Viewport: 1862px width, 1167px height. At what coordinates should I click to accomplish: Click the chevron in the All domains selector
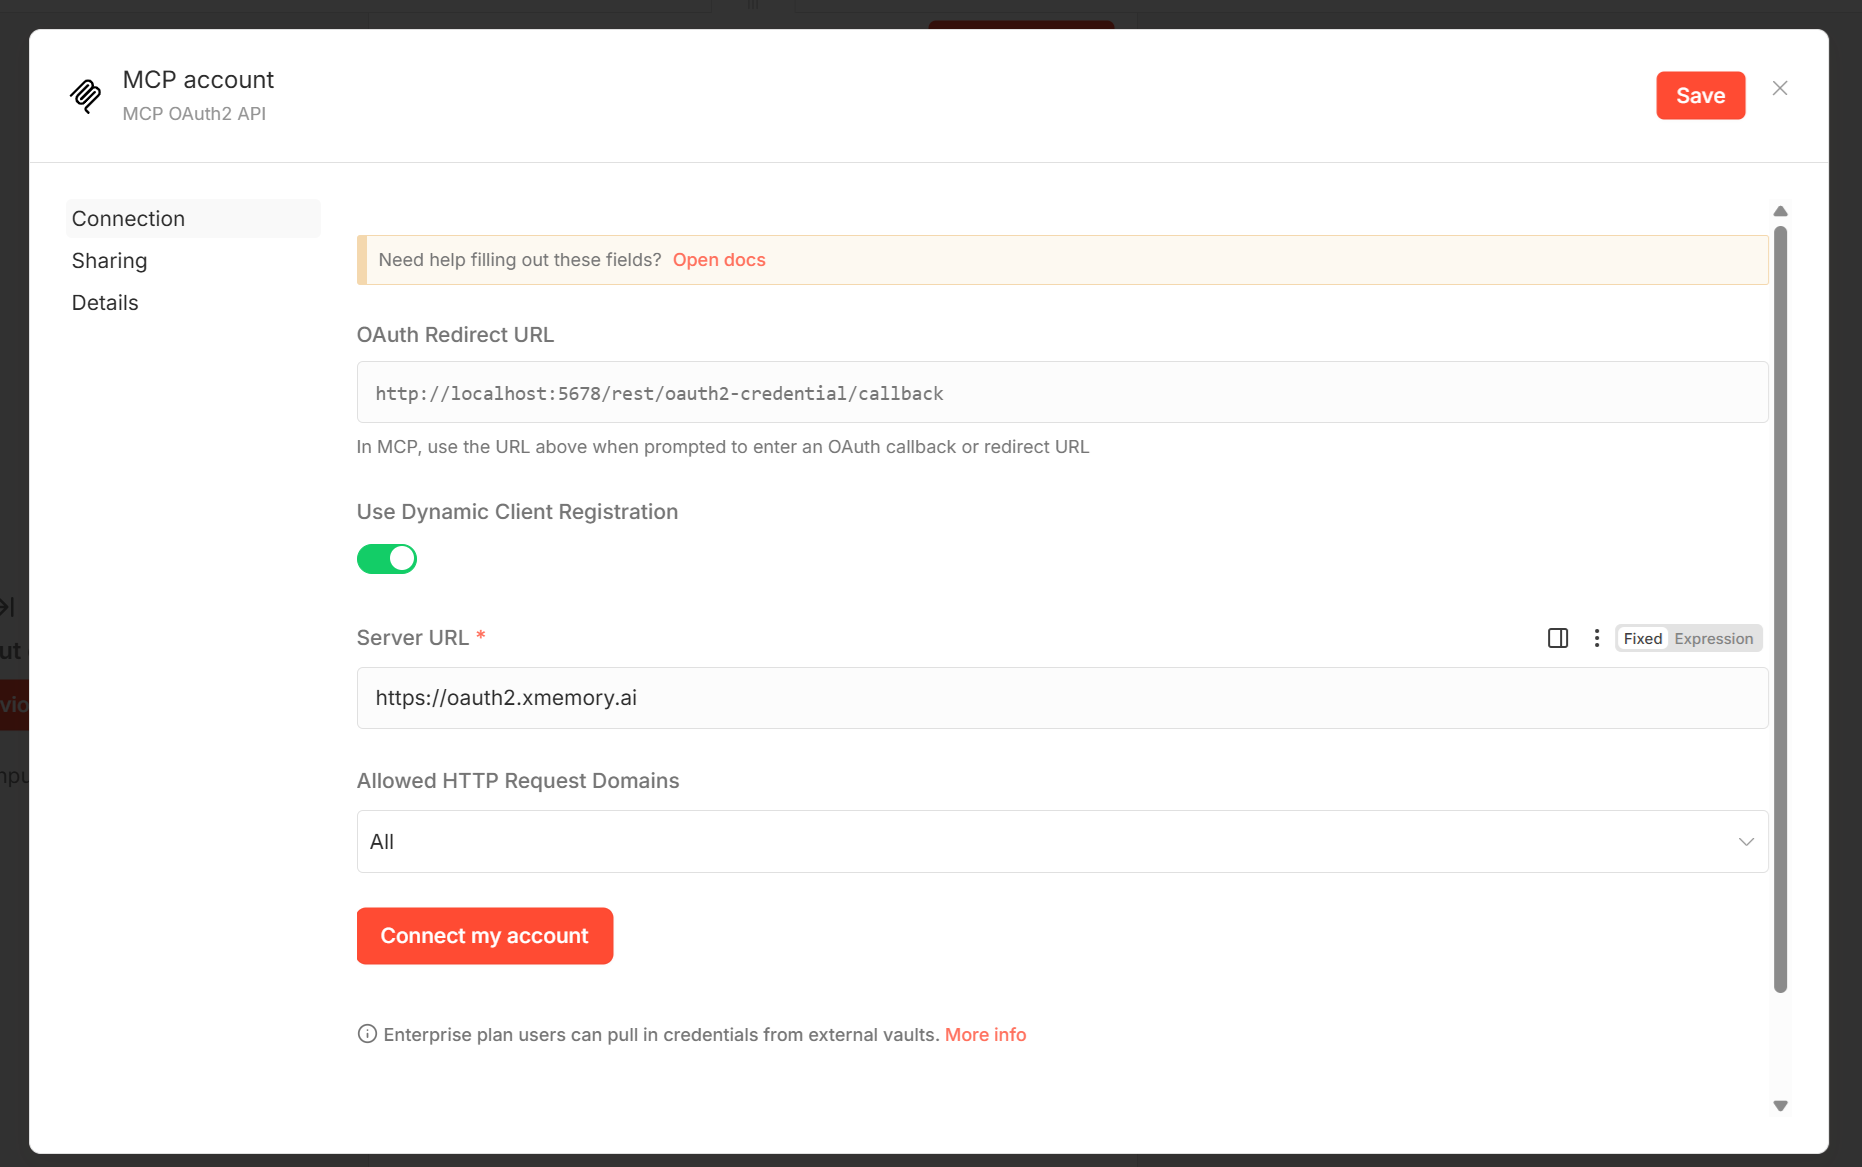tap(1746, 842)
